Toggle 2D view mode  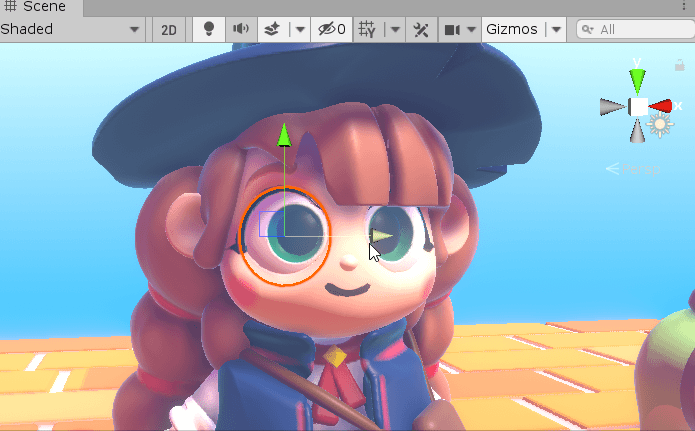[169, 30]
